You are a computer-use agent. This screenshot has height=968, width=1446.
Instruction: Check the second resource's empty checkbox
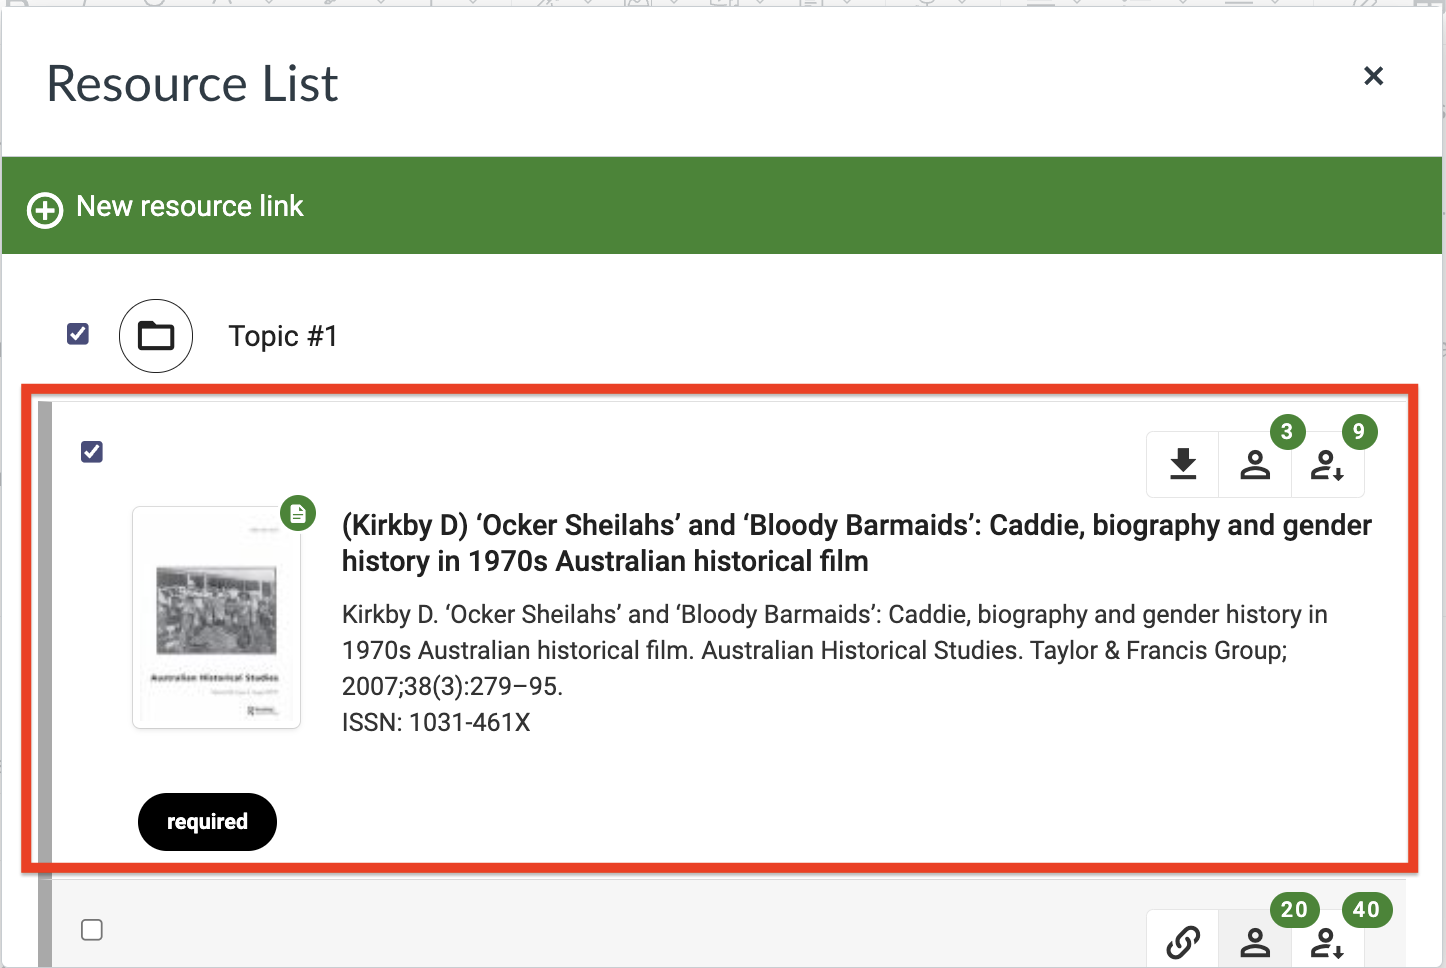click(92, 930)
